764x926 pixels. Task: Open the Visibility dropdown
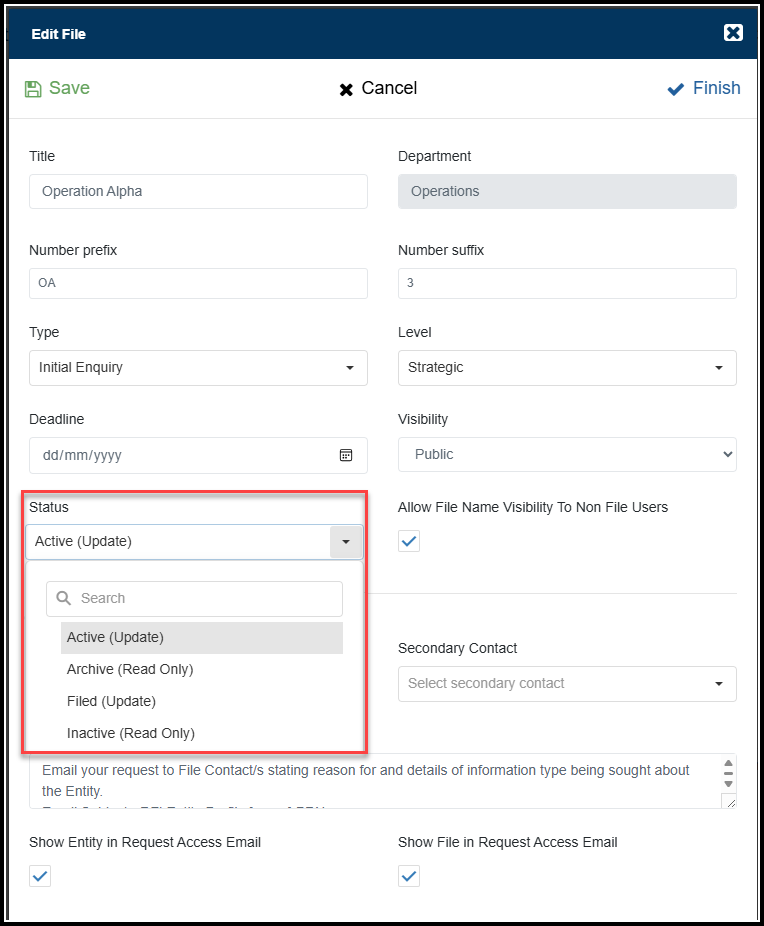pyautogui.click(x=567, y=454)
